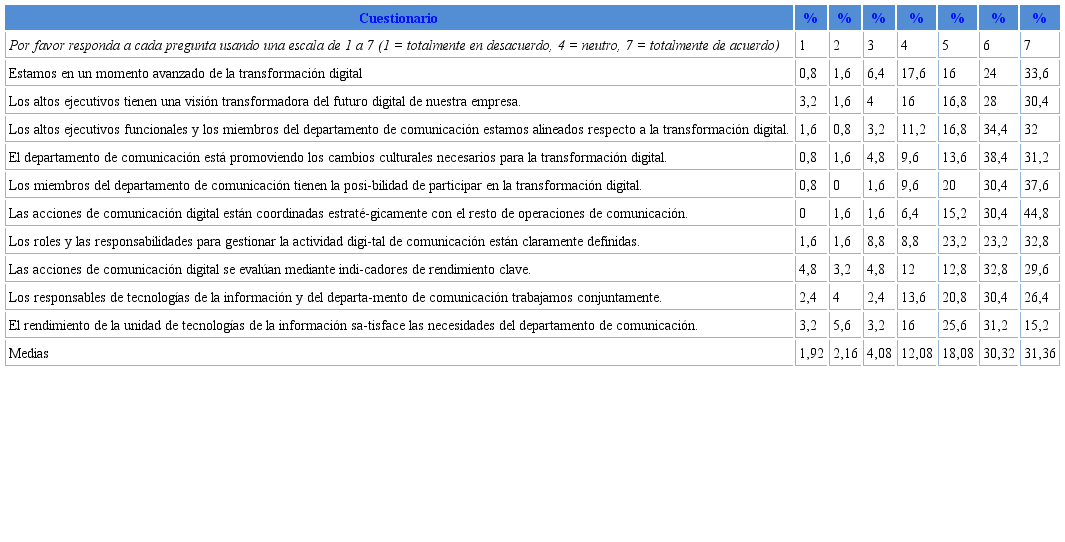Select the 5,6 cell in last question row
The width and height of the screenshot is (1065, 542).
pos(843,325)
